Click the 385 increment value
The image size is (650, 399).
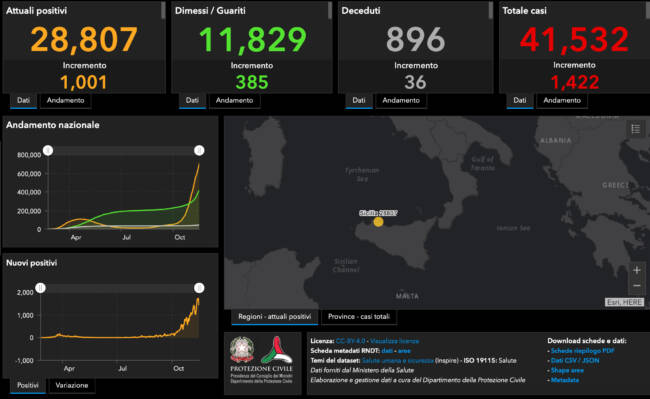click(x=252, y=82)
